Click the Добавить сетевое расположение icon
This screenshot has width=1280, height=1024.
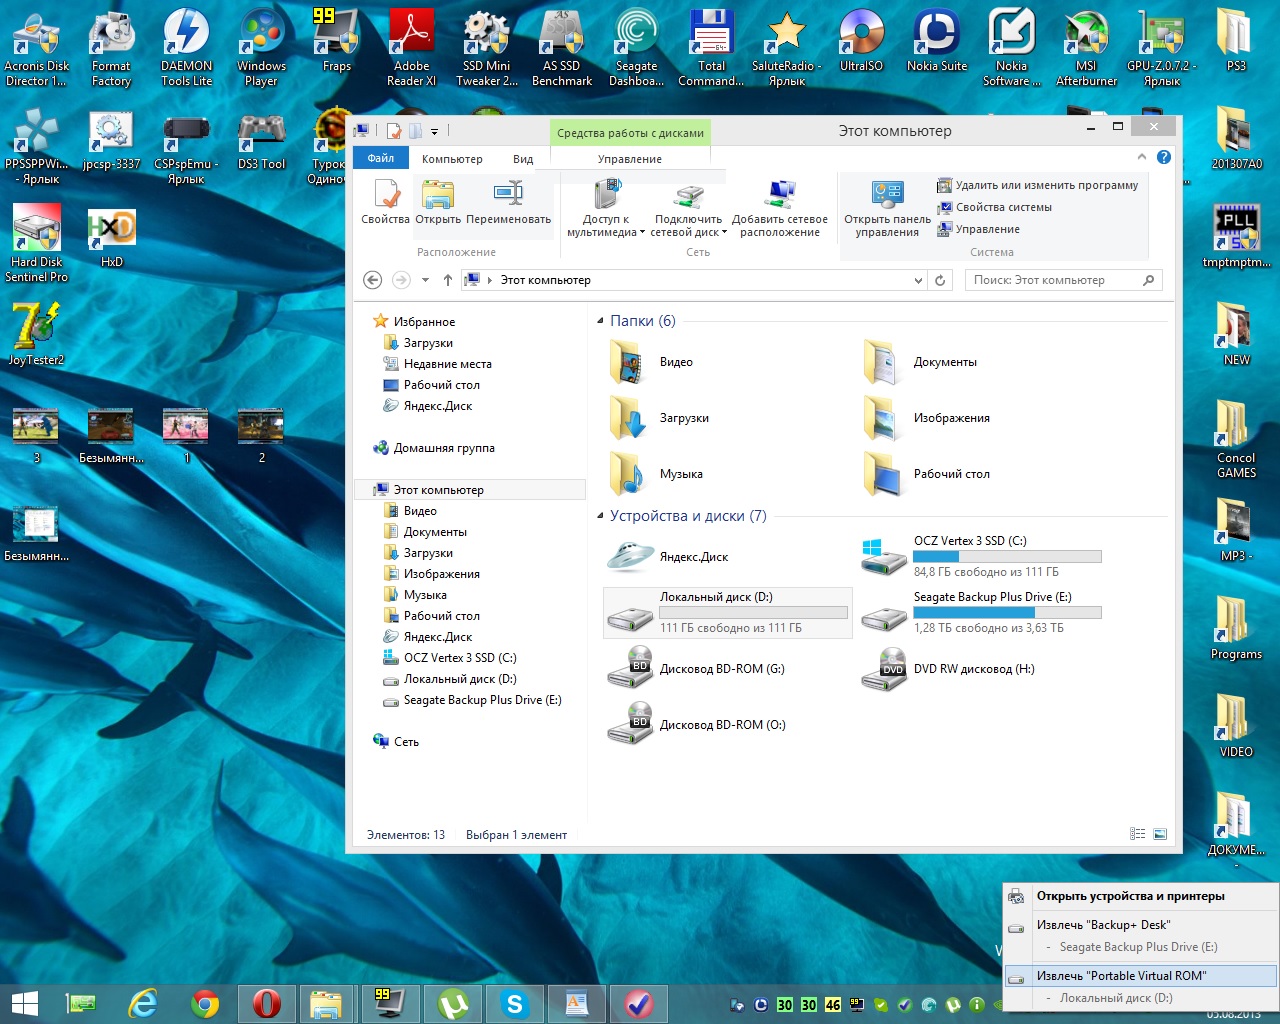(780, 208)
